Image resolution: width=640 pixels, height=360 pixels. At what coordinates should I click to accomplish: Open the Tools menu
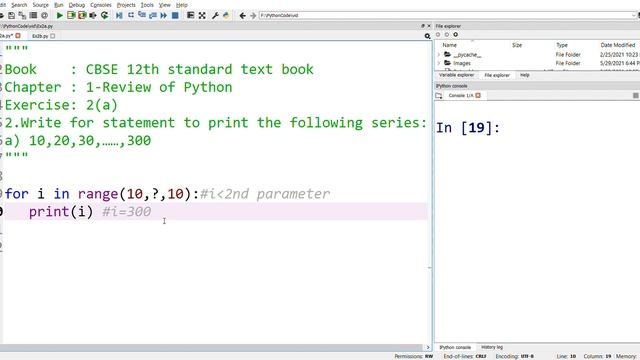(x=147, y=5)
